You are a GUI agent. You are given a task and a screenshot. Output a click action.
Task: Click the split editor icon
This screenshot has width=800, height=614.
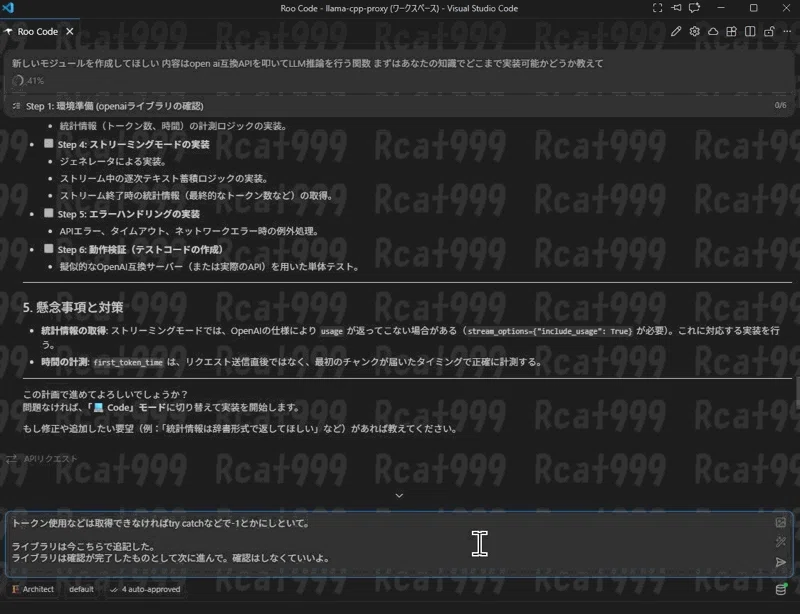pos(750,32)
